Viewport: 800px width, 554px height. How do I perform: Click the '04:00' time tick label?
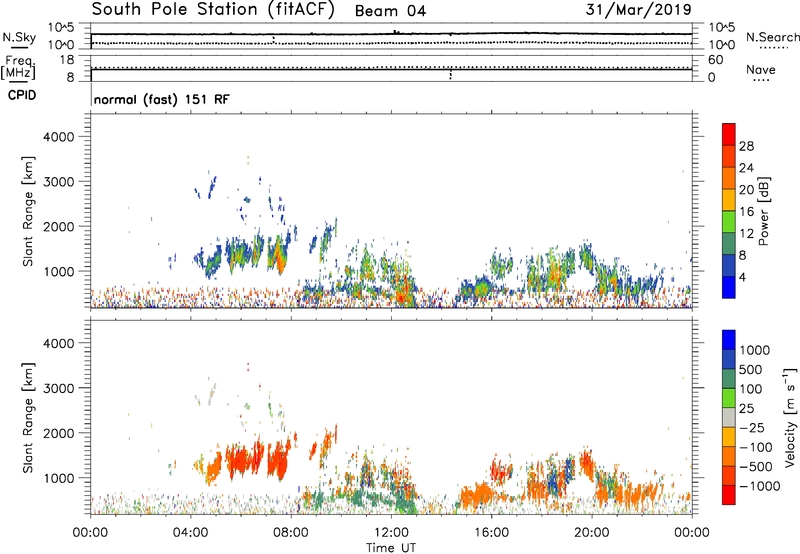(x=191, y=533)
